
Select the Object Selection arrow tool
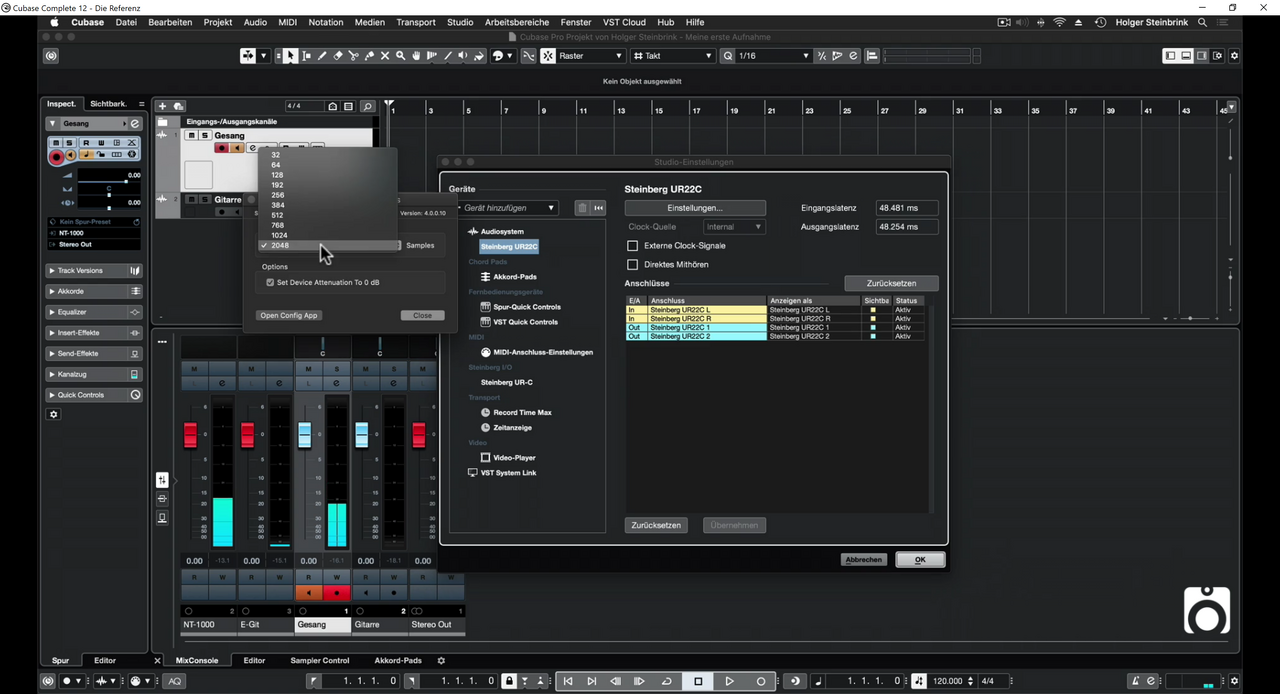(290, 56)
